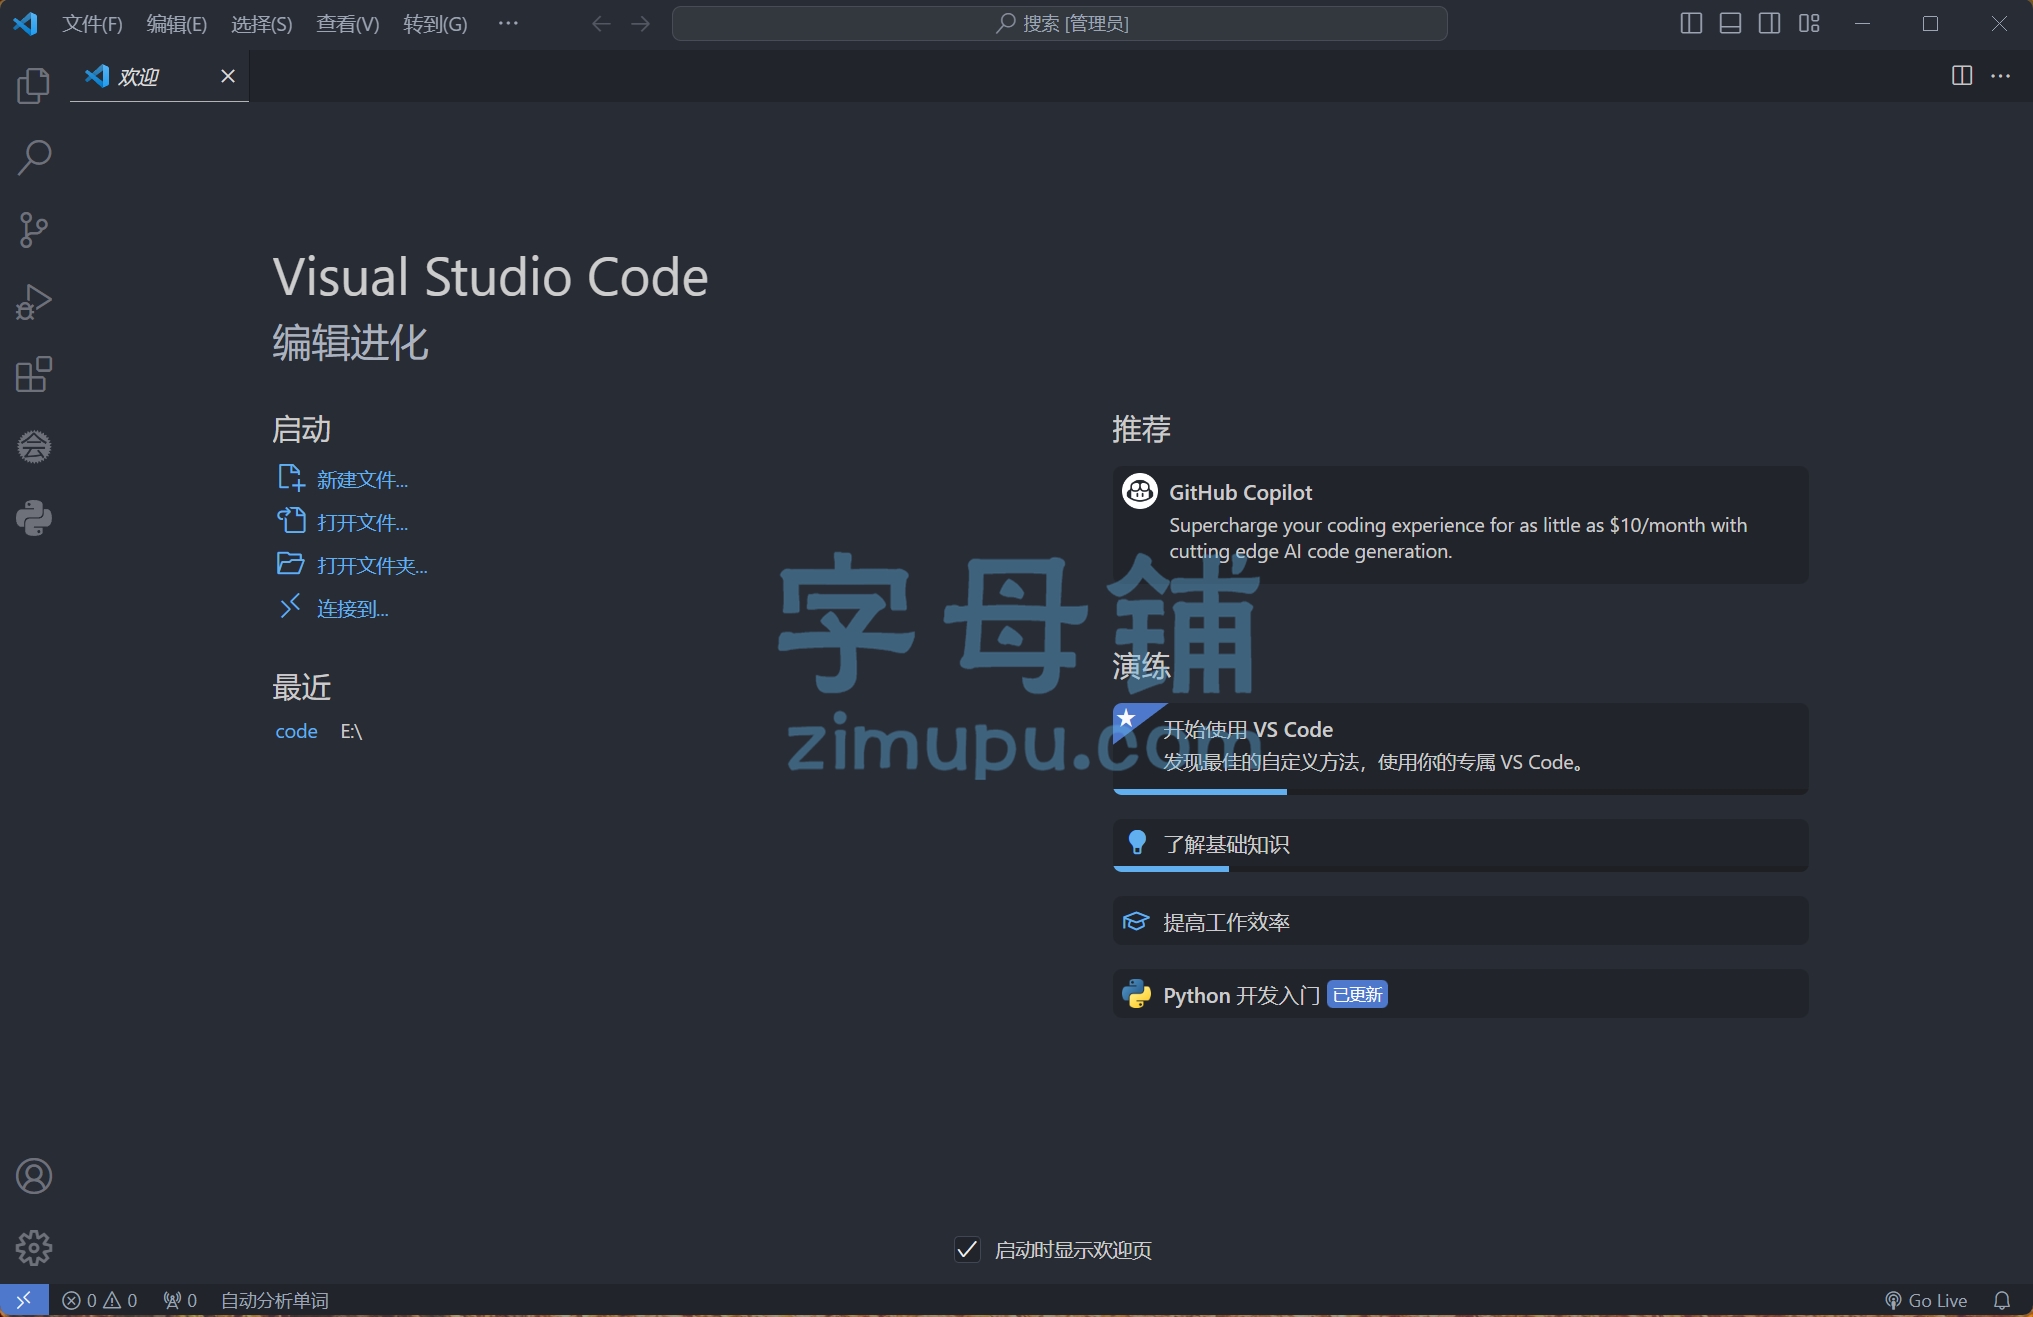This screenshot has height=1317, width=2033.
Task: Open the Extensions view
Action: point(34,375)
